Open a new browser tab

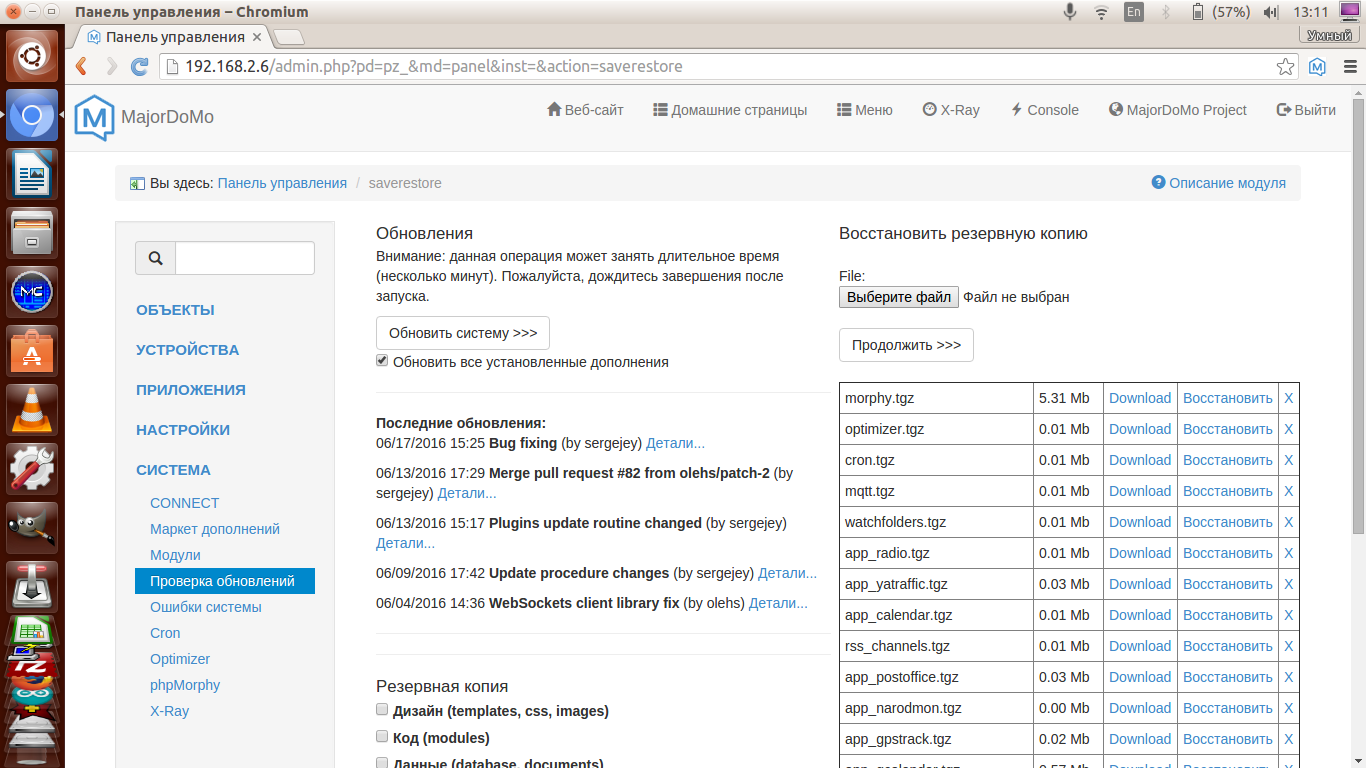pos(289,37)
